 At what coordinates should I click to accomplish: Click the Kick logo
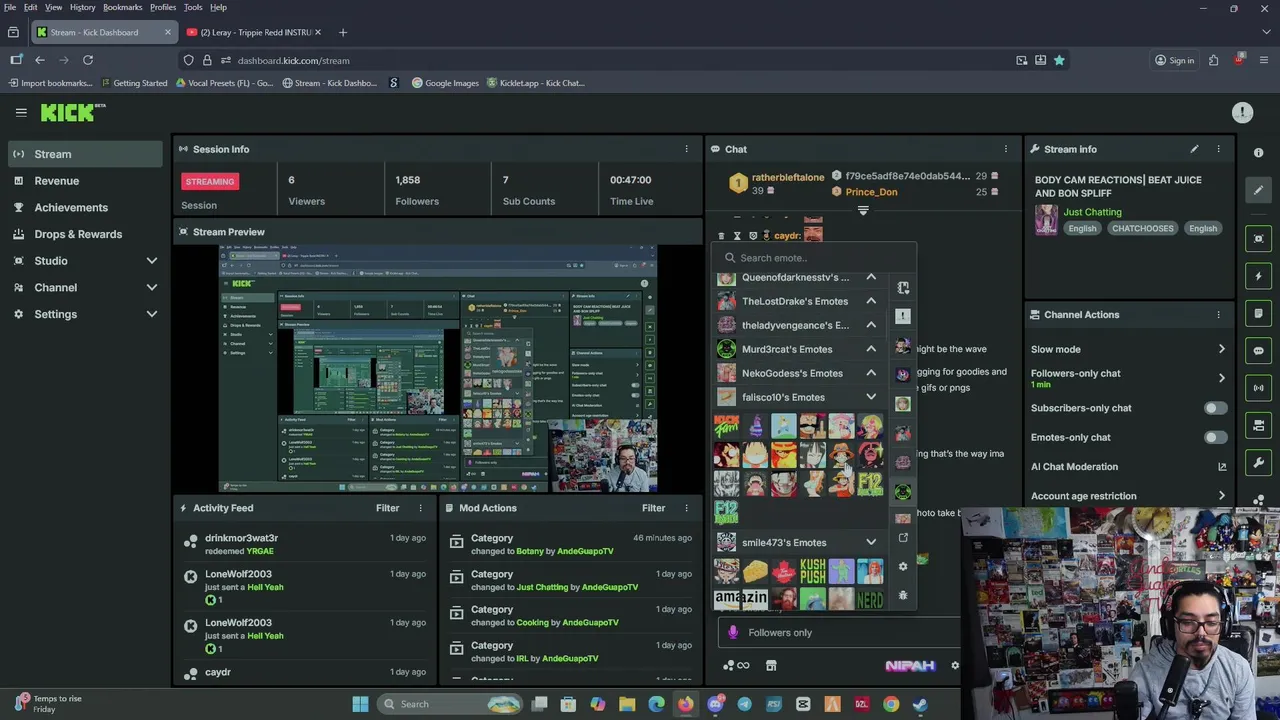[x=73, y=112]
